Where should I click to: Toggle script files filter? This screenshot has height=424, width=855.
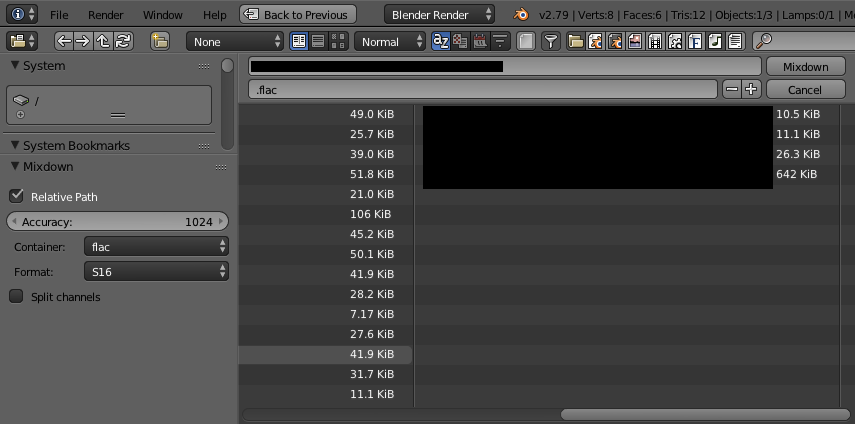point(675,41)
